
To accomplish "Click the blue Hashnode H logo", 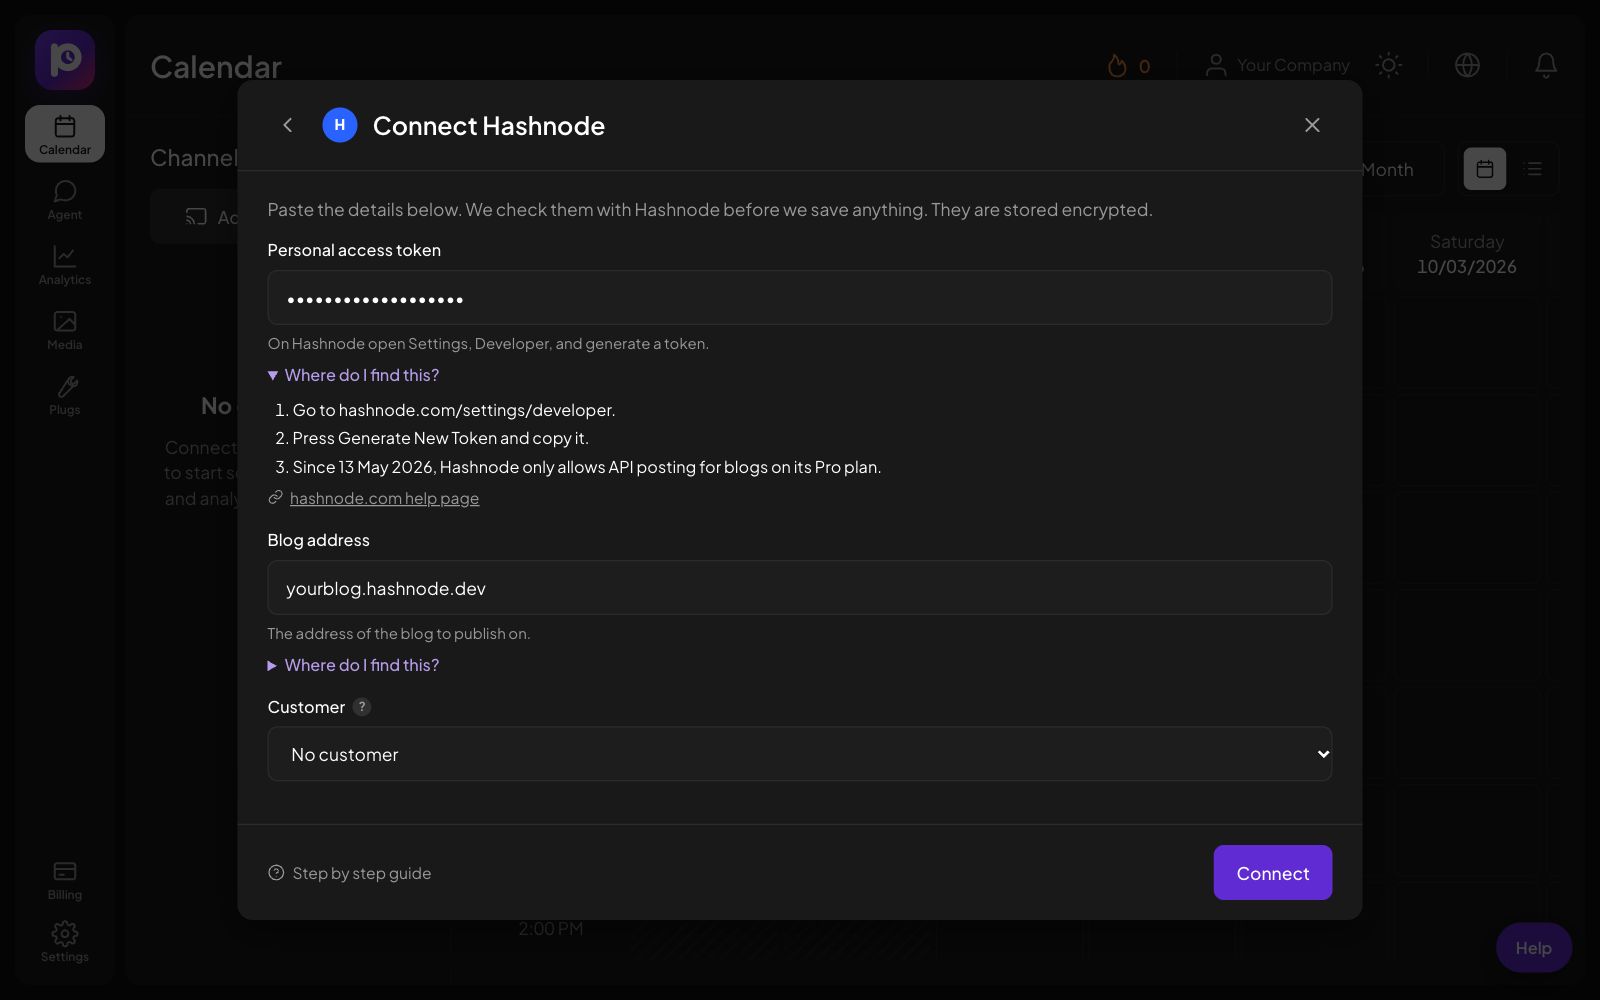I will (340, 125).
